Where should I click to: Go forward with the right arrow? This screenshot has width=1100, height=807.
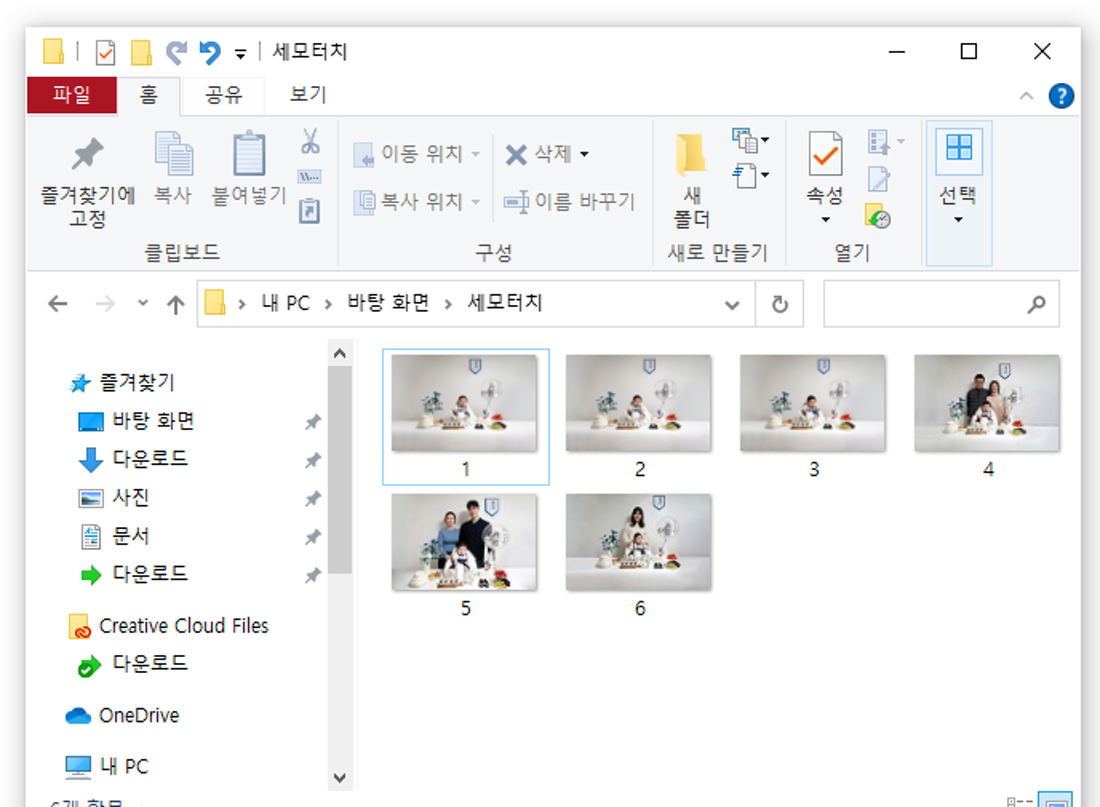(105, 304)
